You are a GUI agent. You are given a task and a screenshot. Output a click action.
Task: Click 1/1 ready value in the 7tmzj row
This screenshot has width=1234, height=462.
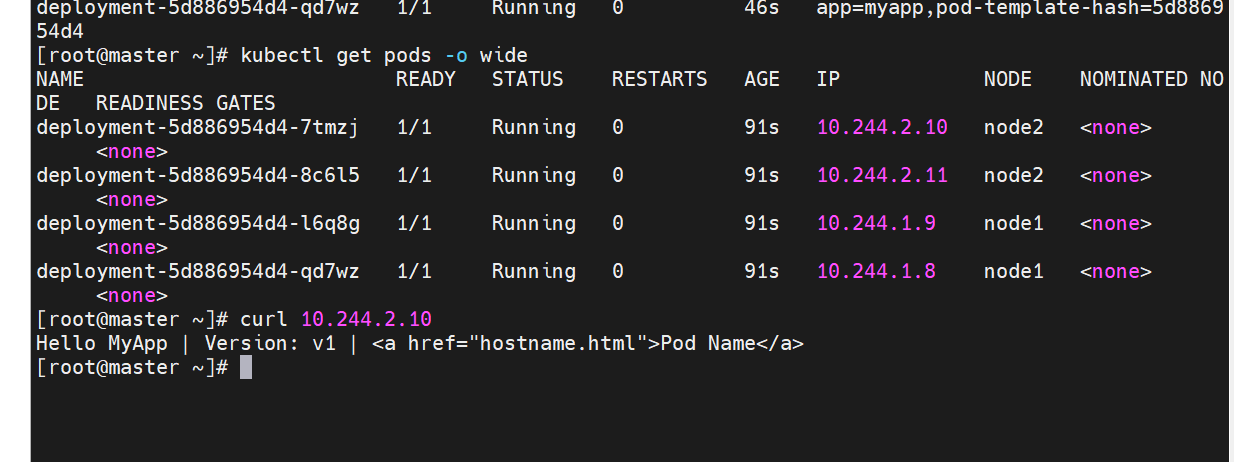pos(414,127)
